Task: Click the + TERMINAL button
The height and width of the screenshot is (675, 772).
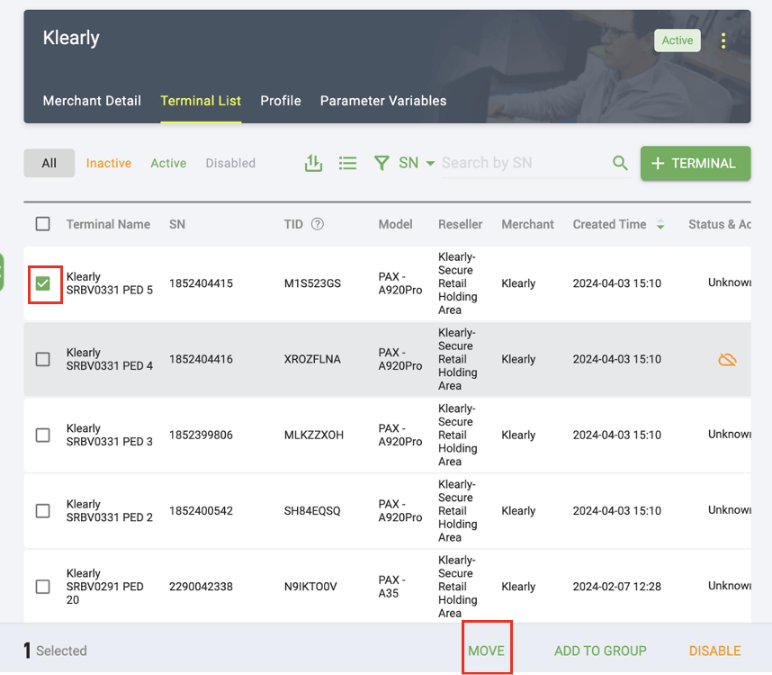Action: point(695,163)
